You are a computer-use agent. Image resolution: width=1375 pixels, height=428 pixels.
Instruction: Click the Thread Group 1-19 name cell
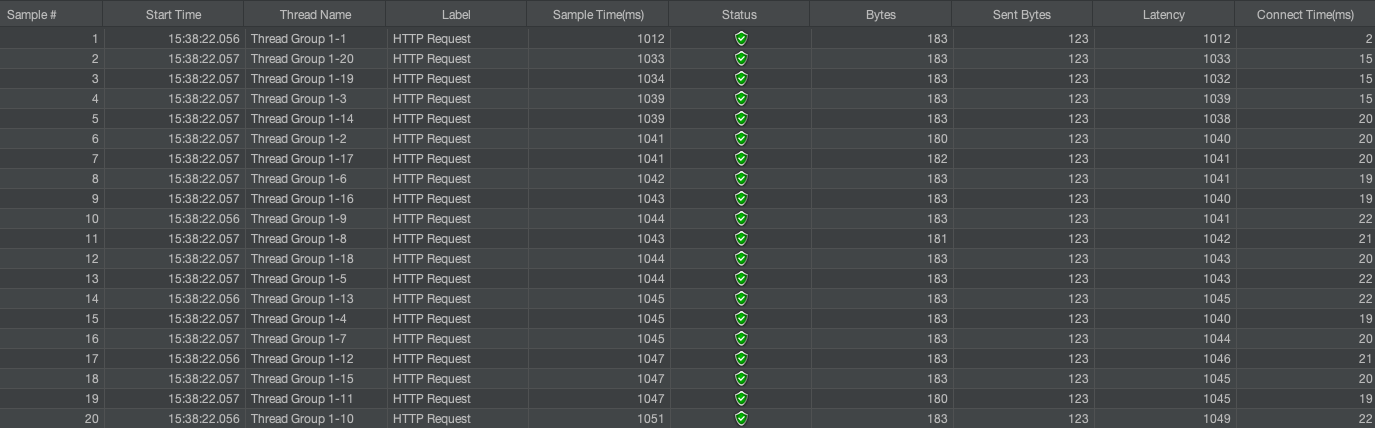(x=315, y=79)
